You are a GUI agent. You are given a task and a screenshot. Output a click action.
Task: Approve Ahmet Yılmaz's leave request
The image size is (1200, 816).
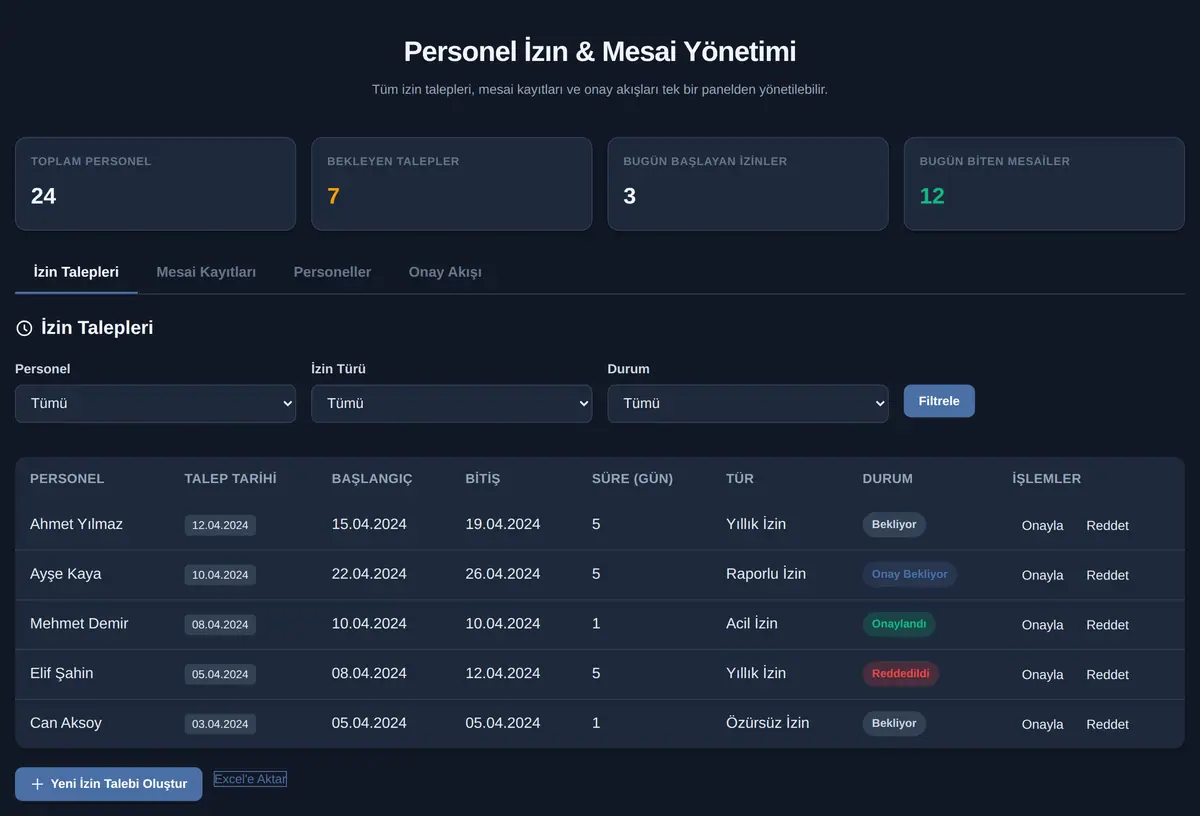point(1042,525)
